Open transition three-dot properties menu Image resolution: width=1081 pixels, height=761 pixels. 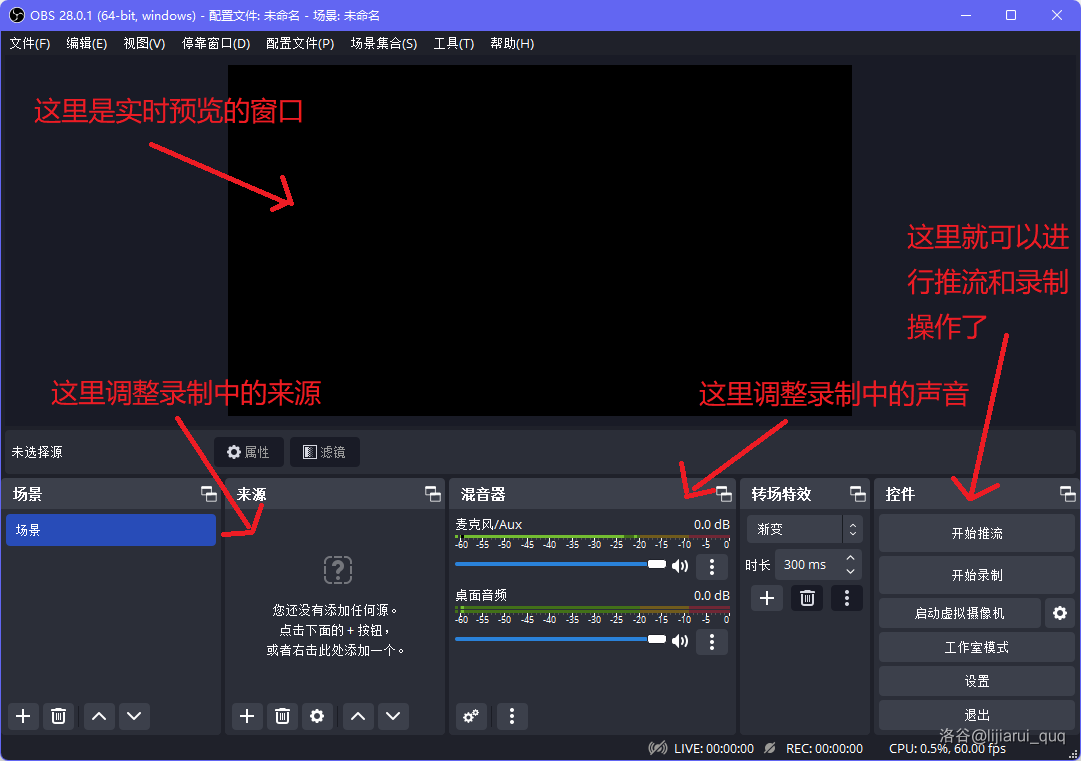click(x=847, y=598)
